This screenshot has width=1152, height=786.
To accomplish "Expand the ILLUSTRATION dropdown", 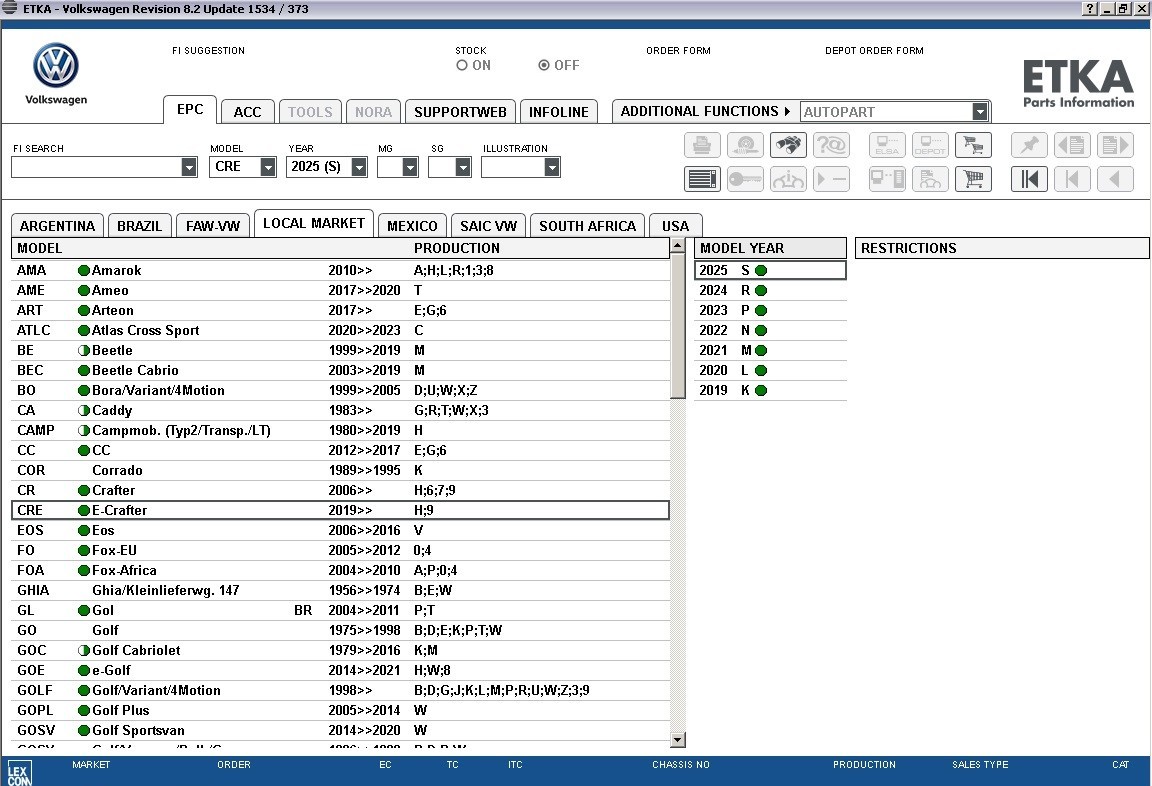I will (x=552, y=167).
